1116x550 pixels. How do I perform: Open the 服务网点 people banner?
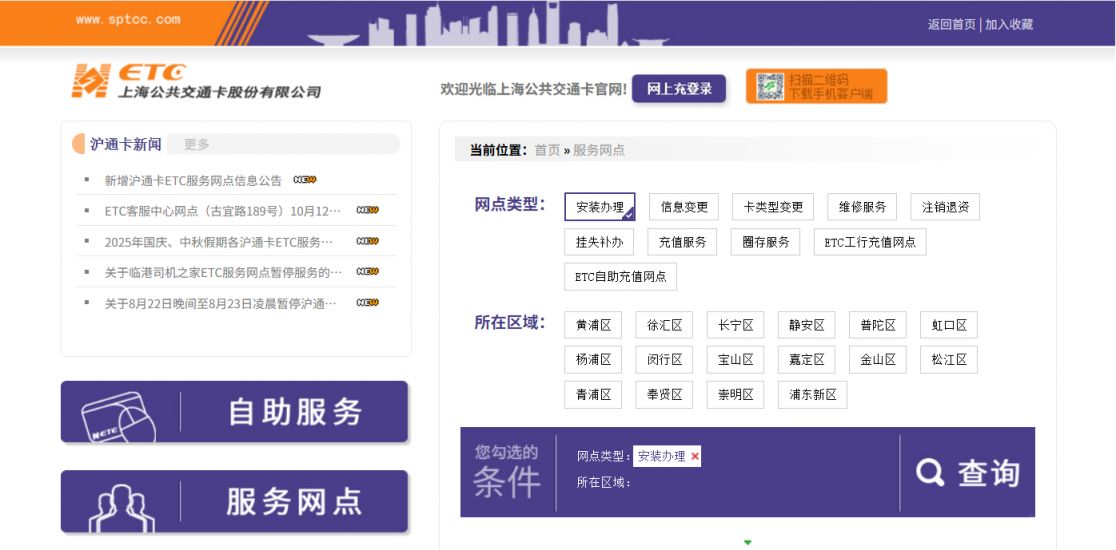tap(235, 501)
